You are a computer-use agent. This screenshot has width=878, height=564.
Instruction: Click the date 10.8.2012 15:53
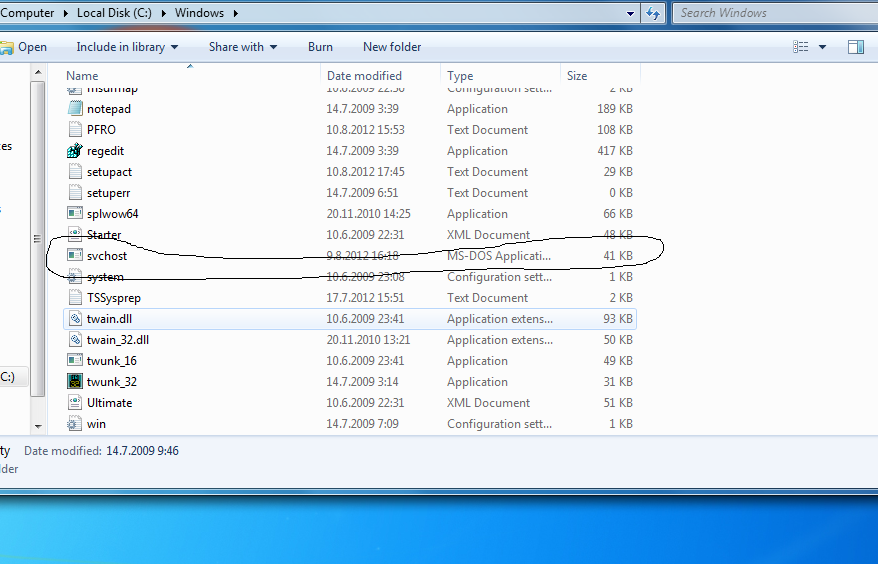(x=365, y=129)
